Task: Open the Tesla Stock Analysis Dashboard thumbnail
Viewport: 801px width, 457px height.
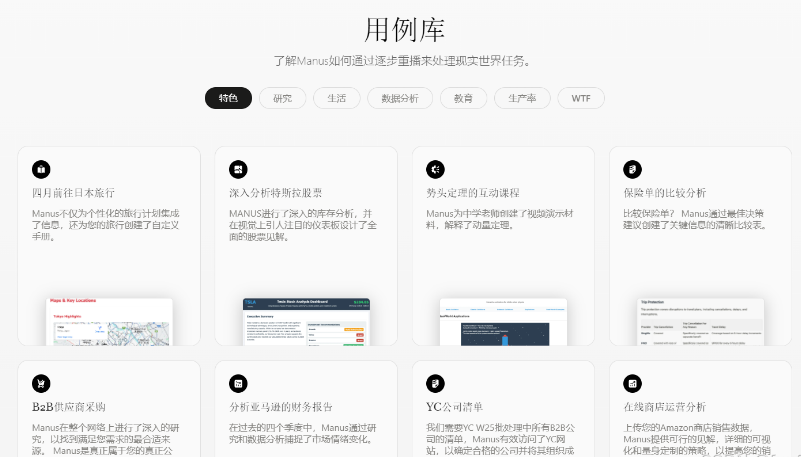Action: click(x=306, y=322)
